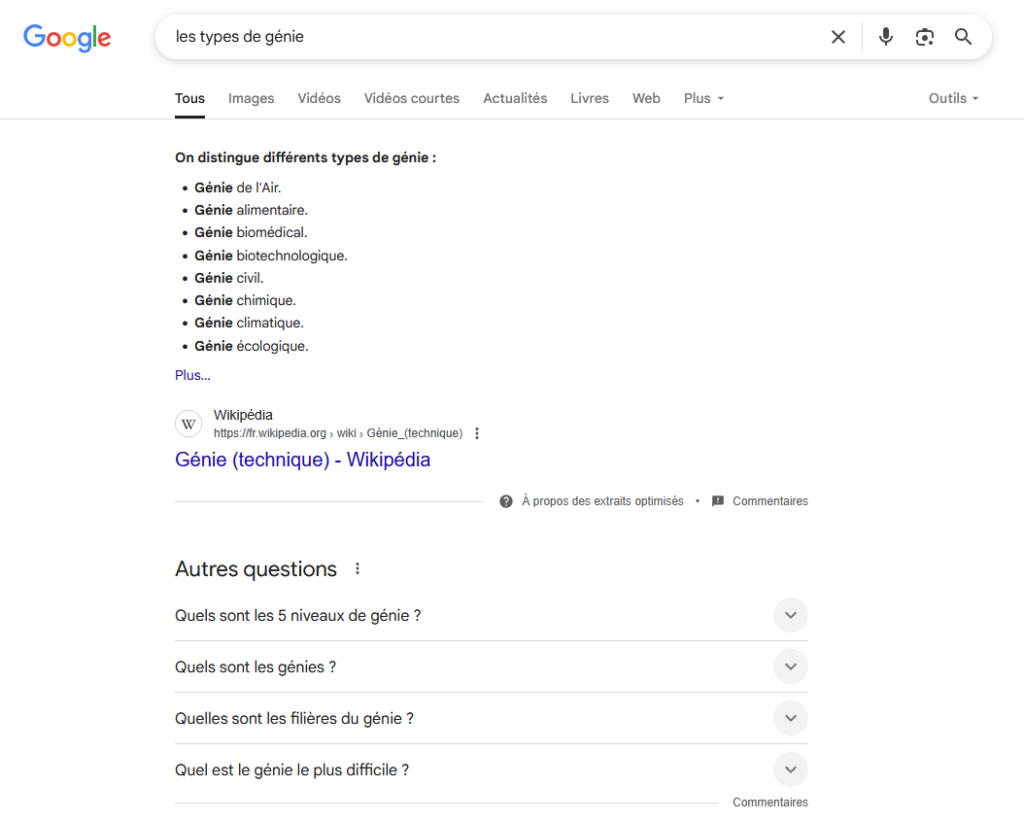Expand 'Quelles sont les filières du génie ?'
Screen dimensions: 1024x820
(491, 718)
